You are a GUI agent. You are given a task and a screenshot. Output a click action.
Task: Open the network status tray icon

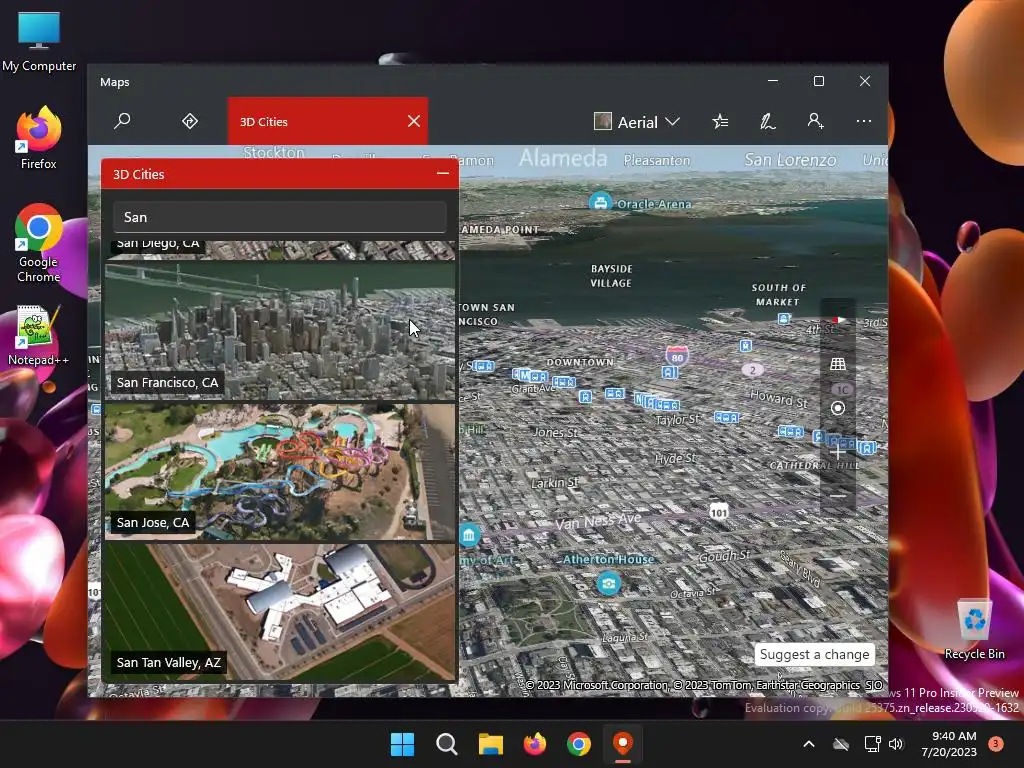click(872, 744)
